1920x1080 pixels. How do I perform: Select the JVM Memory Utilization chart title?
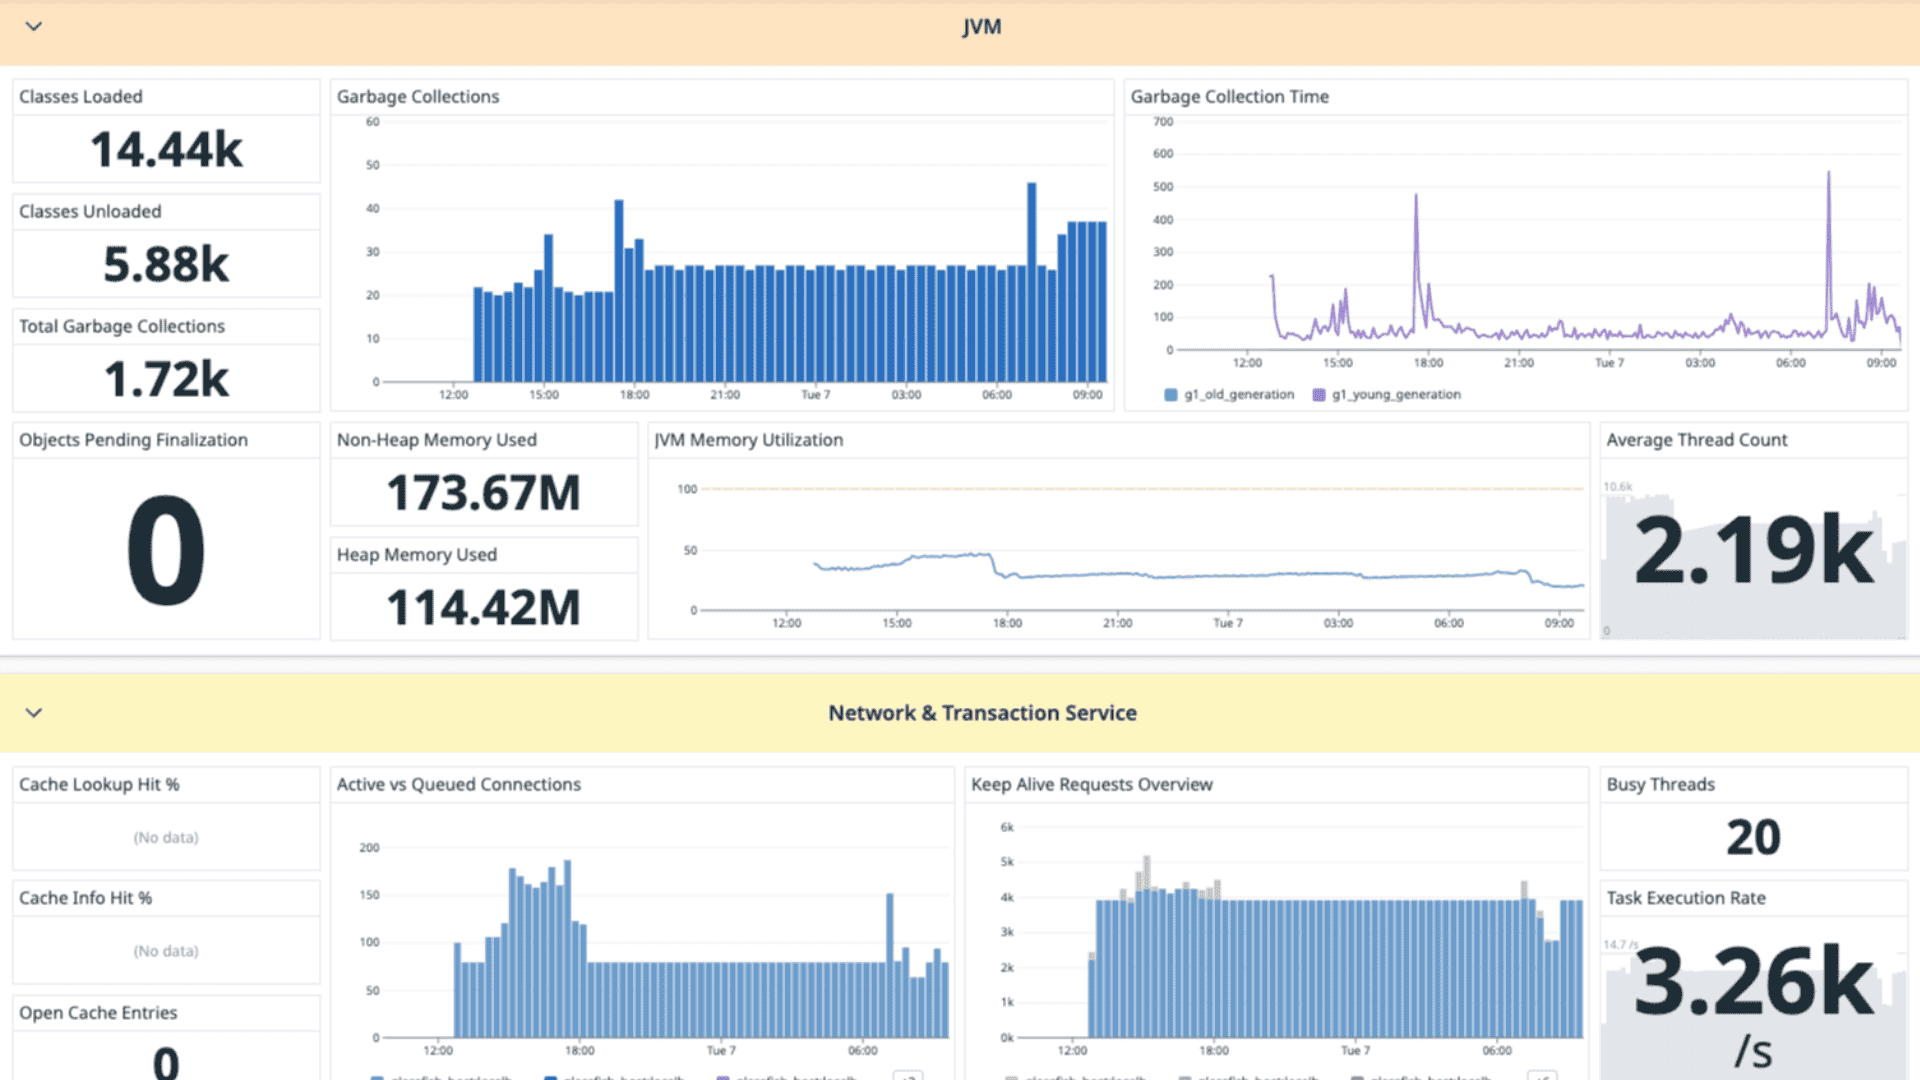tap(749, 440)
